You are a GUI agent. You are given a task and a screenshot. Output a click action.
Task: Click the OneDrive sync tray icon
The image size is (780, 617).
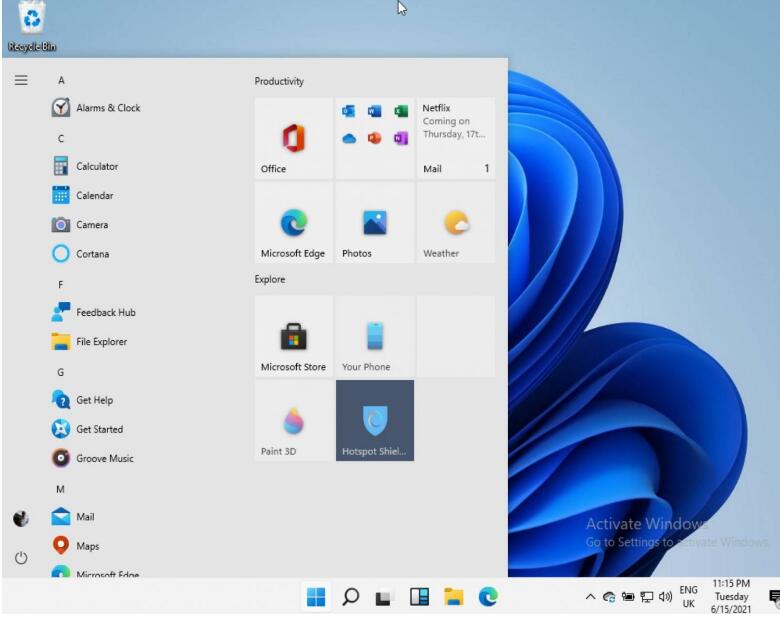[609, 597]
